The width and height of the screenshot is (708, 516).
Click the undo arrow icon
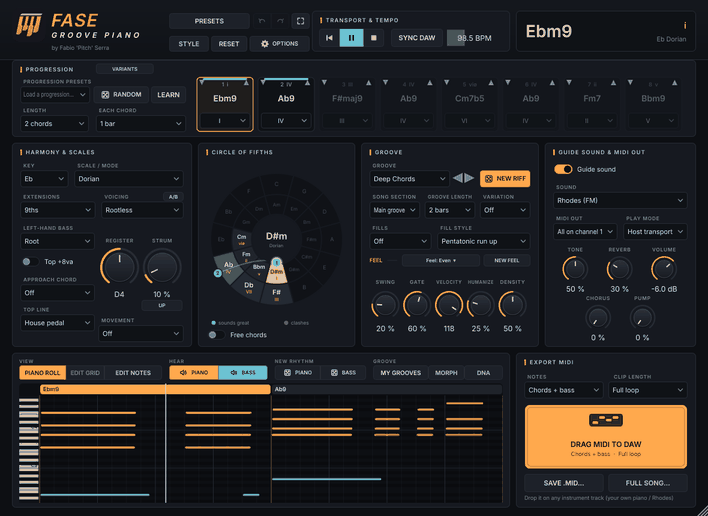pyautogui.click(x=261, y=21)
